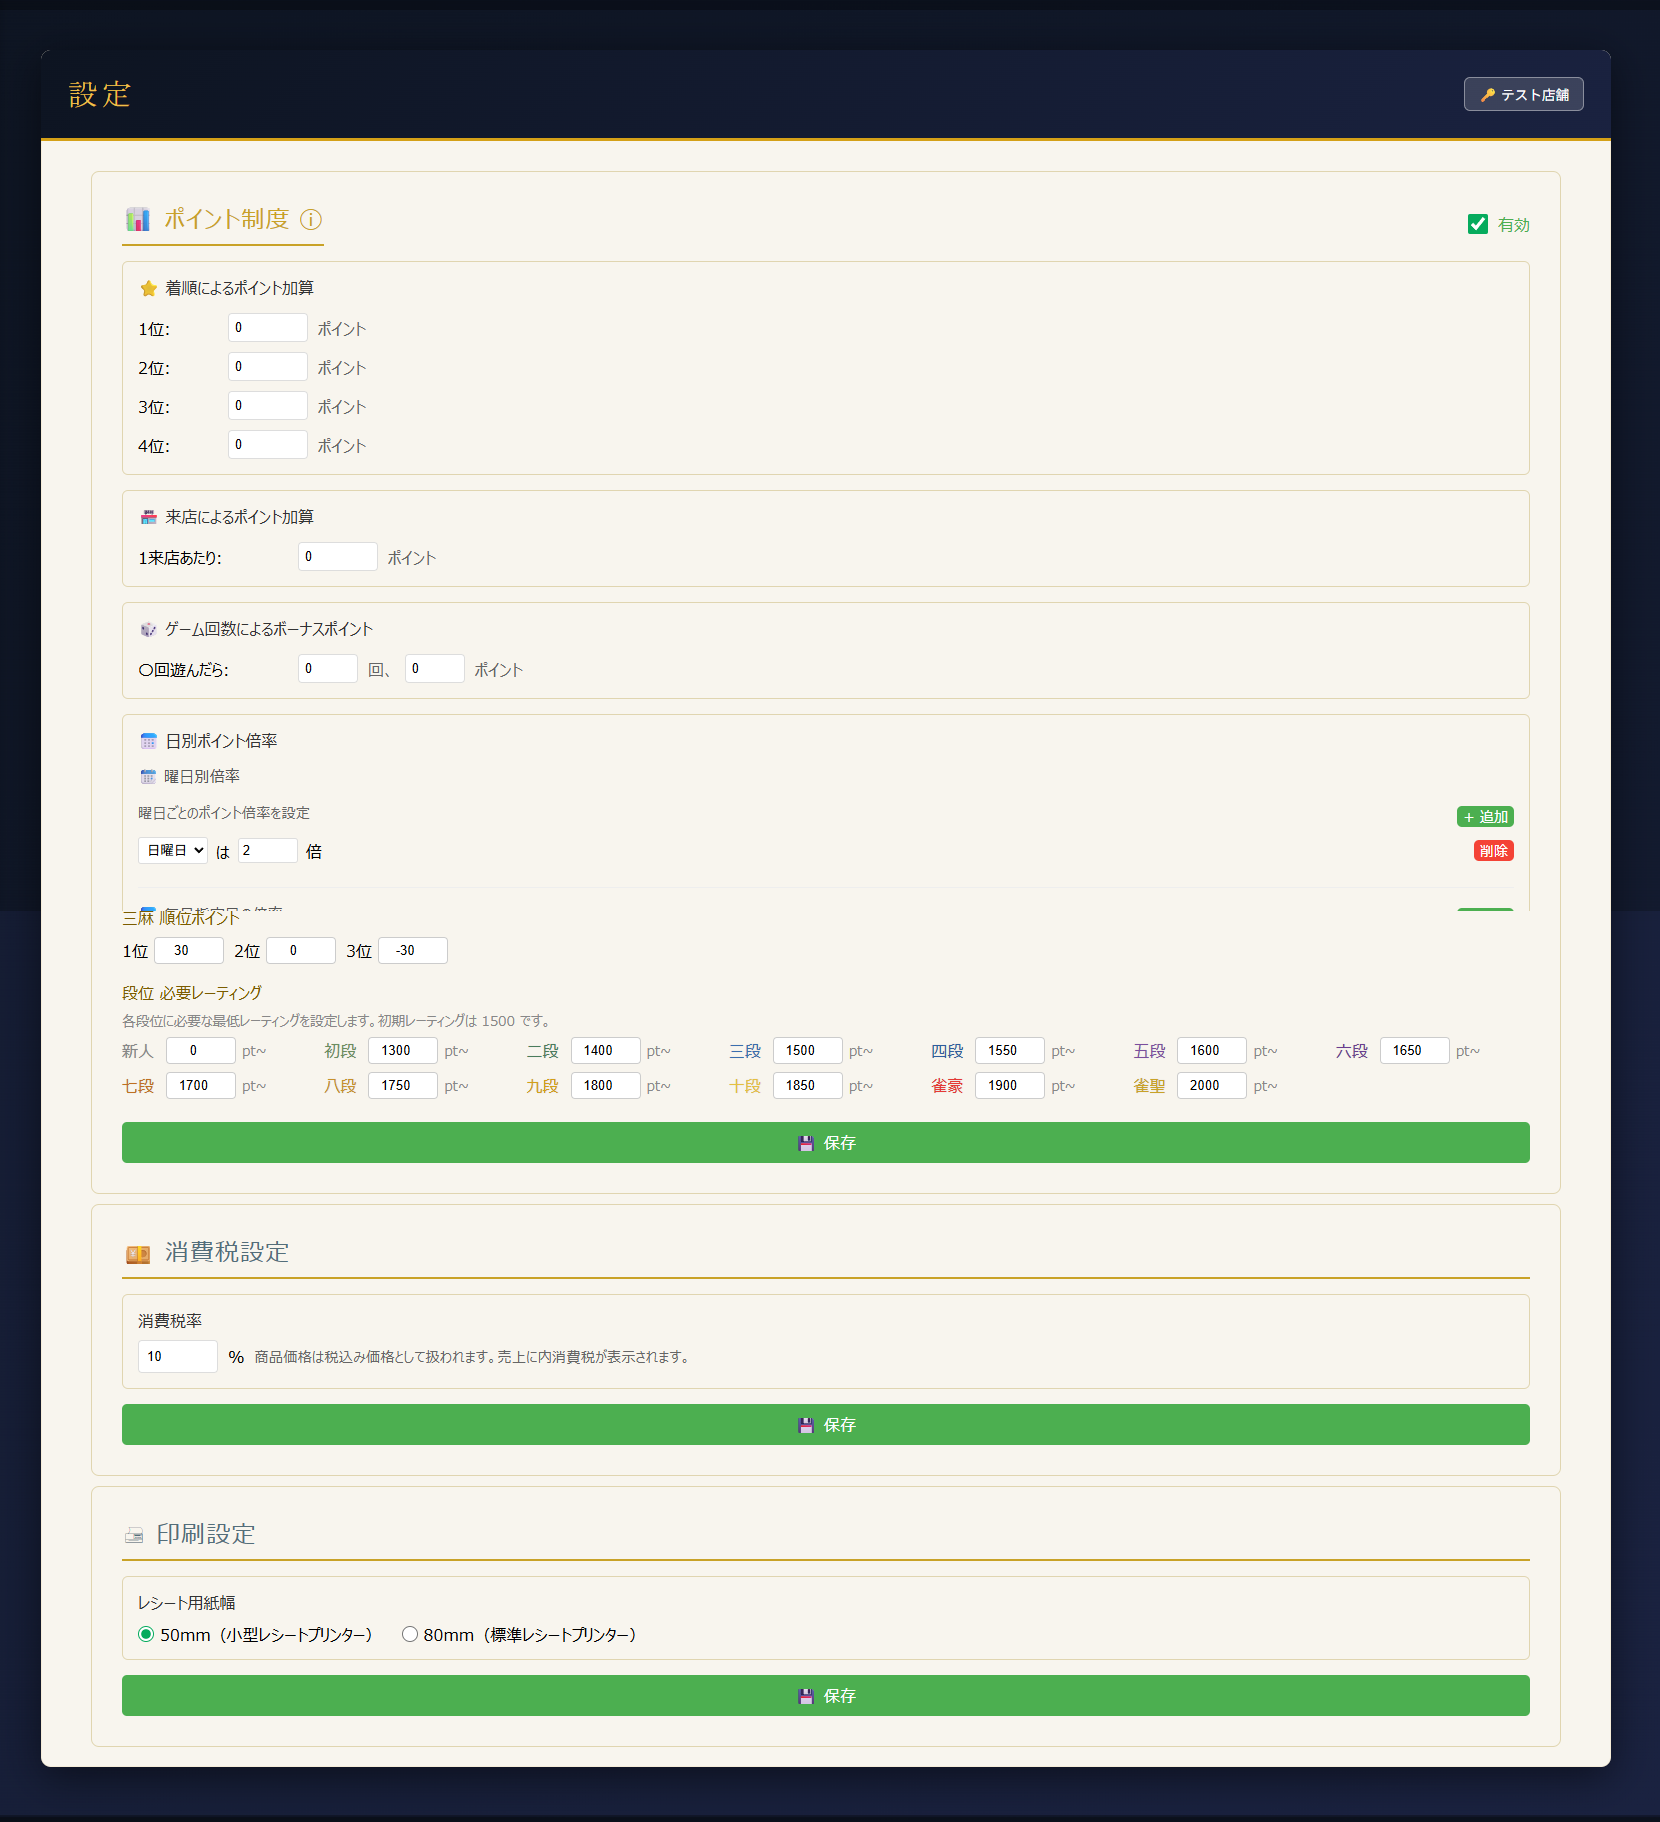Focus the 三麻 3位 field showing -30
The width and height of the screenshot is (1660, 1822).
(413, 951)
